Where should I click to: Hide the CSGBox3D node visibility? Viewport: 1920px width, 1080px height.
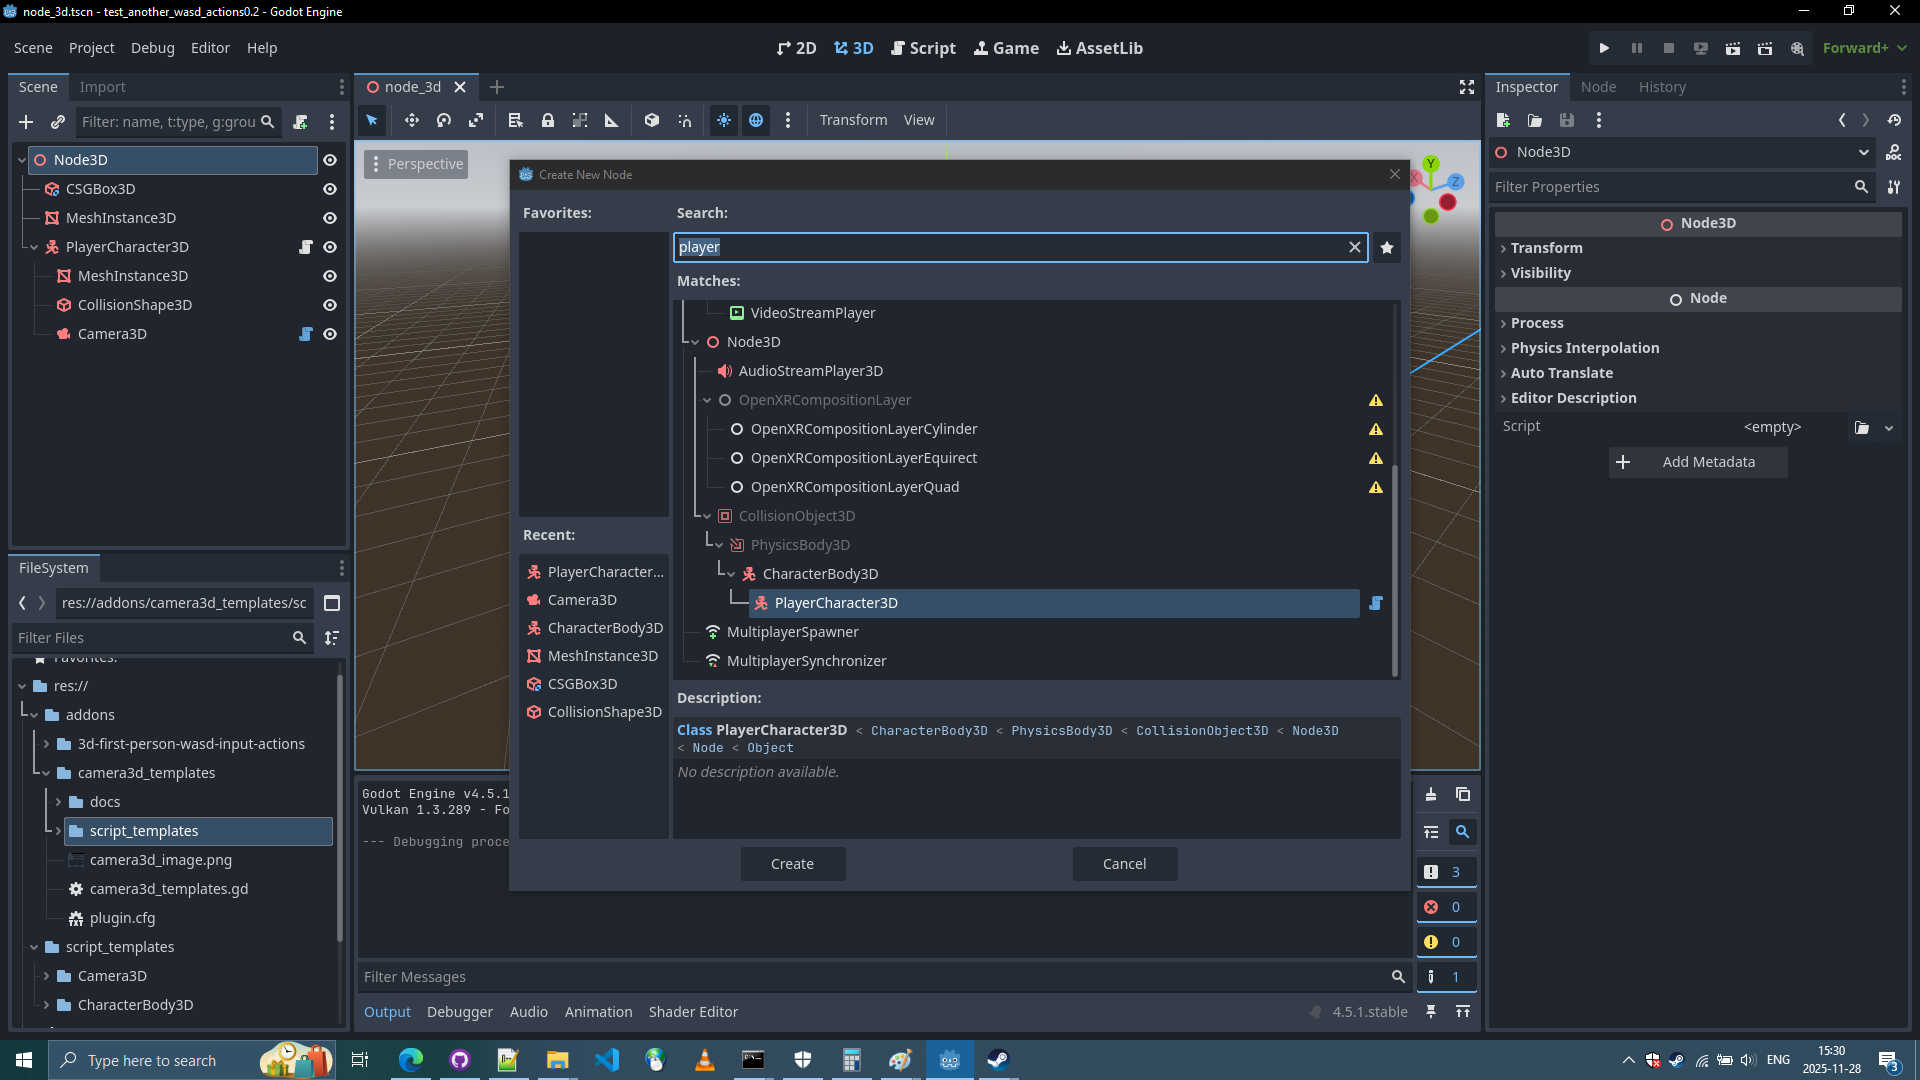pos(330,189)
